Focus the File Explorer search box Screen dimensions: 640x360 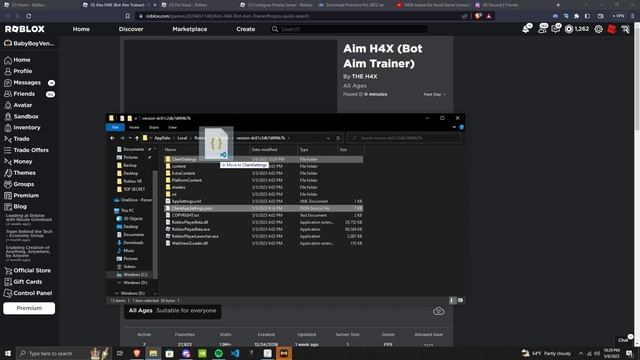click(404, 138)
